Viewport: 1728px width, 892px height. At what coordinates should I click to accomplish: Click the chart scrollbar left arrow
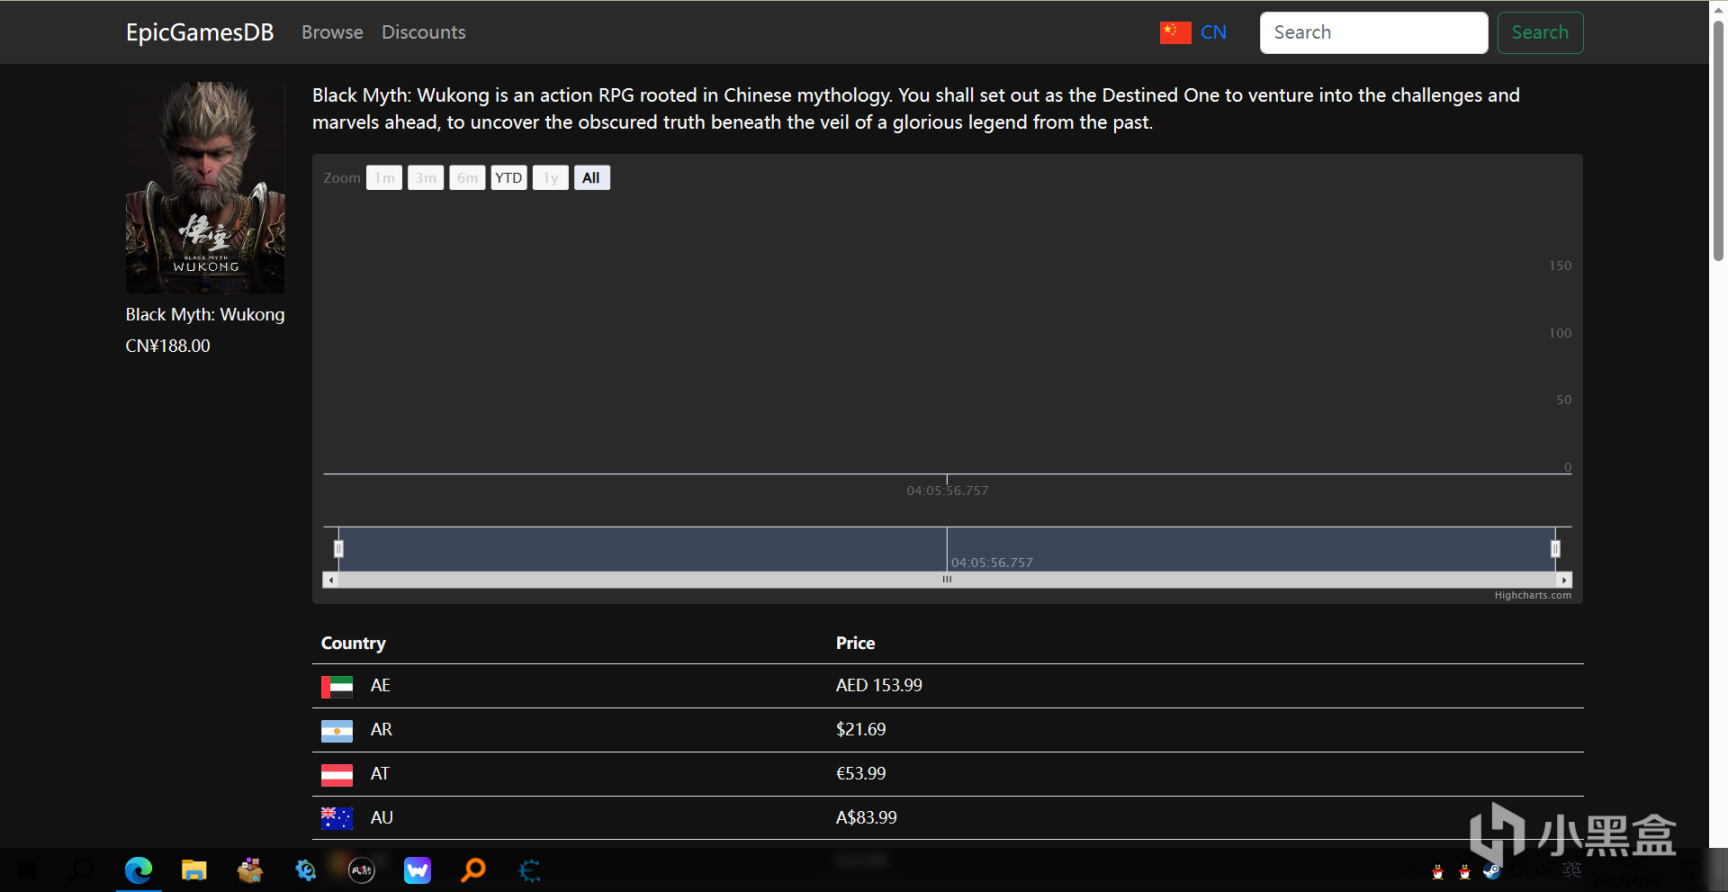(331, 580)
